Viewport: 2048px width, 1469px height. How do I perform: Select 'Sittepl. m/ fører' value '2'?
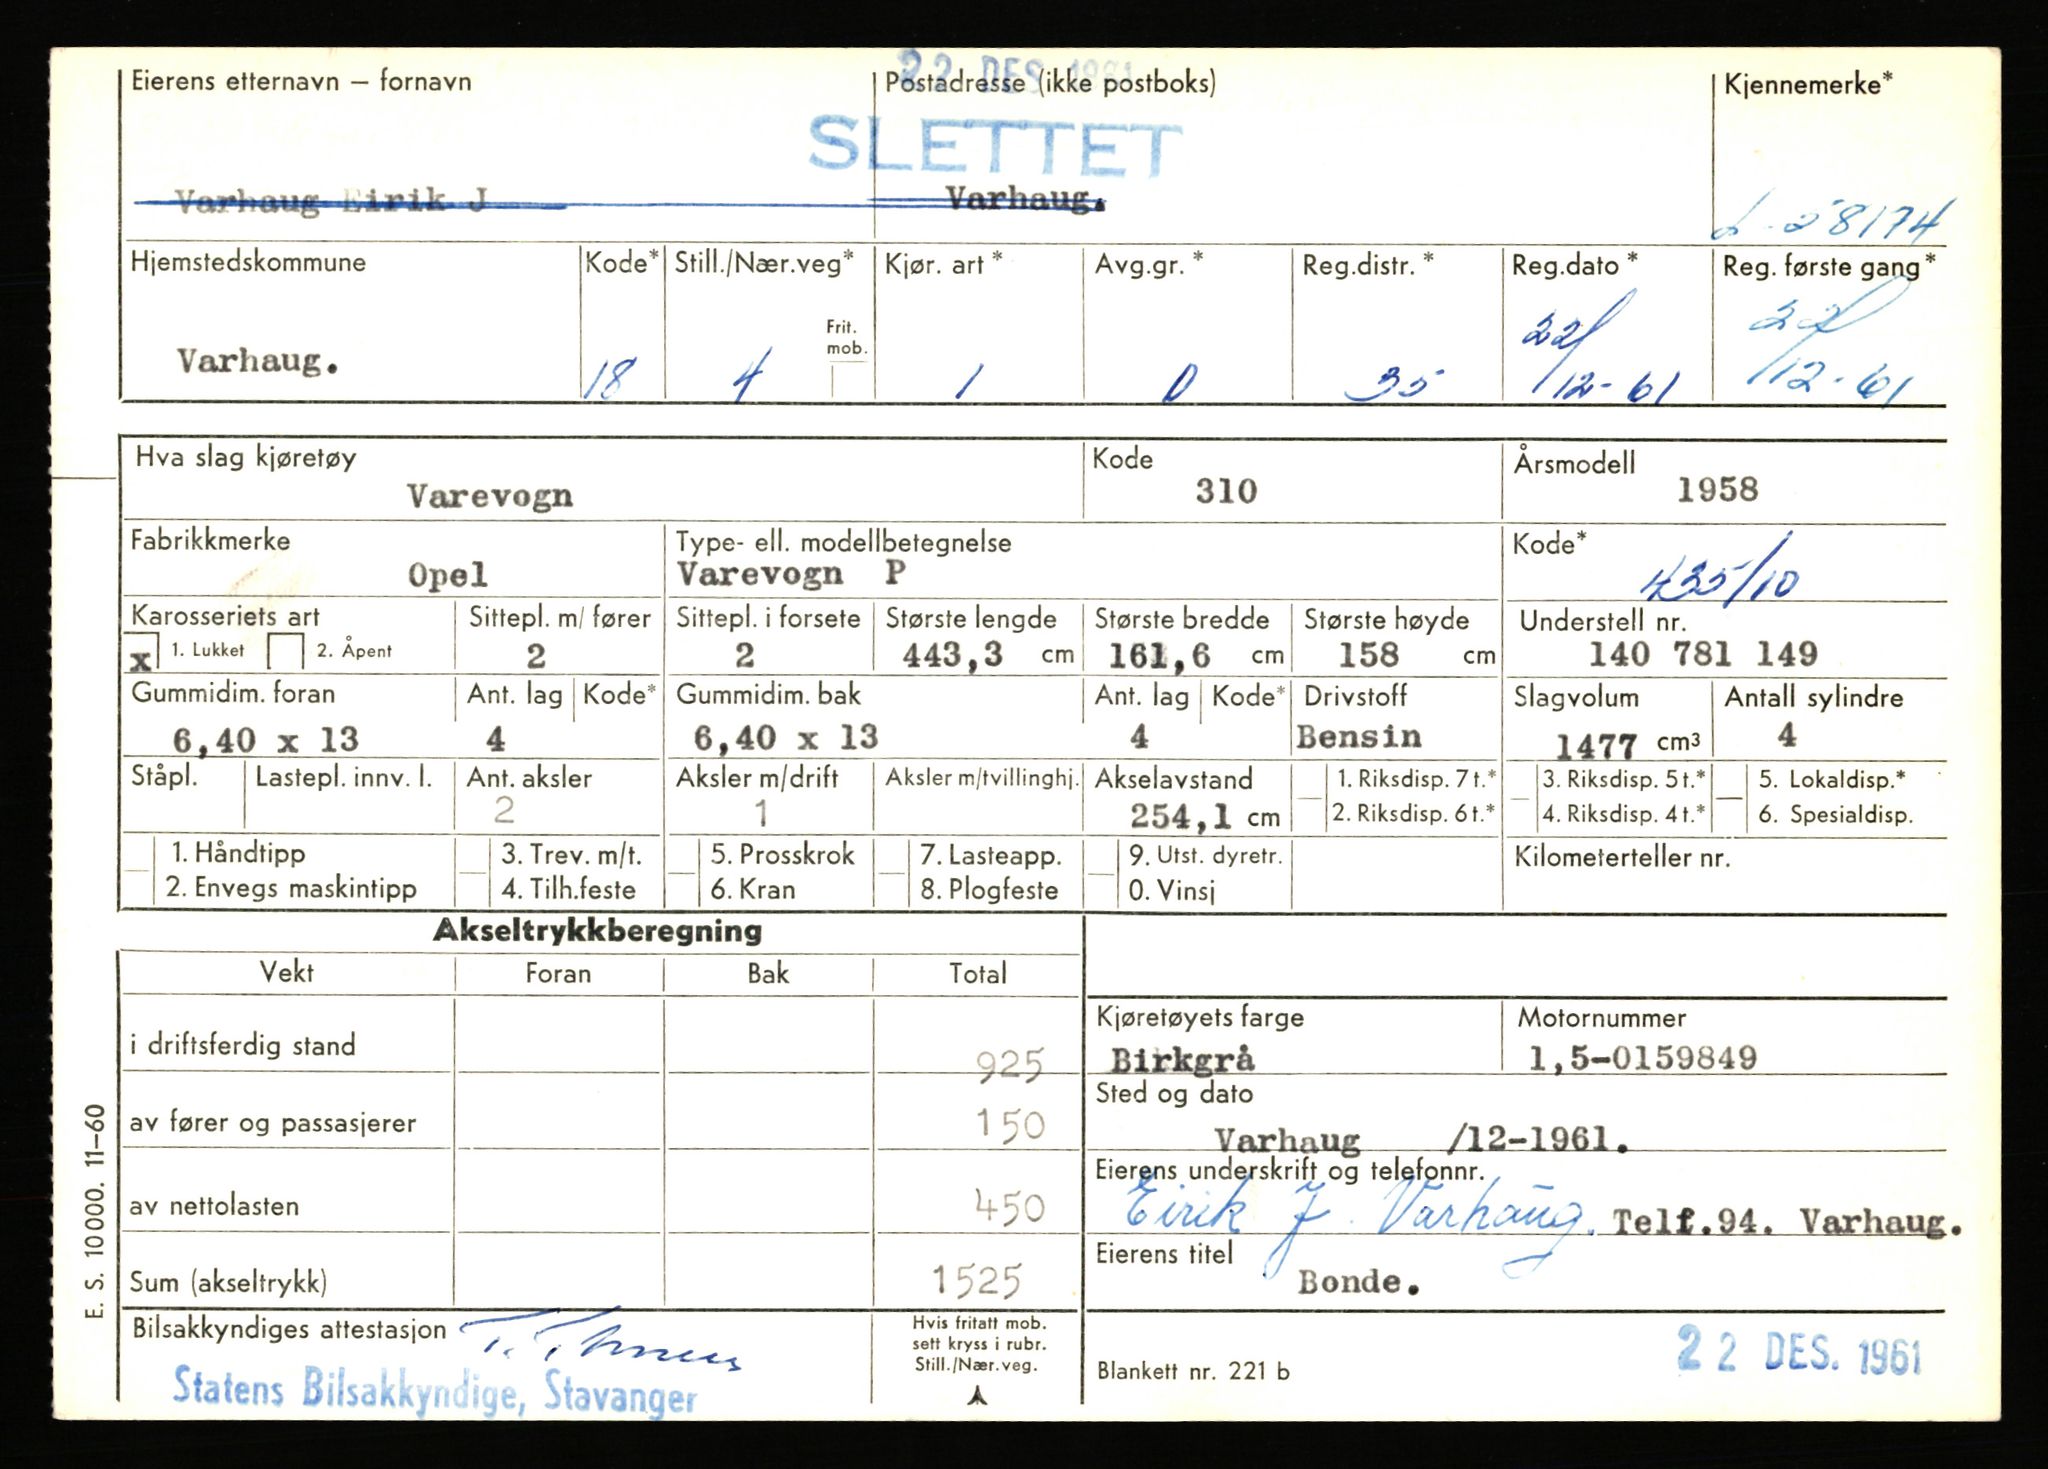pyautogui.click(x=536, y=656)
